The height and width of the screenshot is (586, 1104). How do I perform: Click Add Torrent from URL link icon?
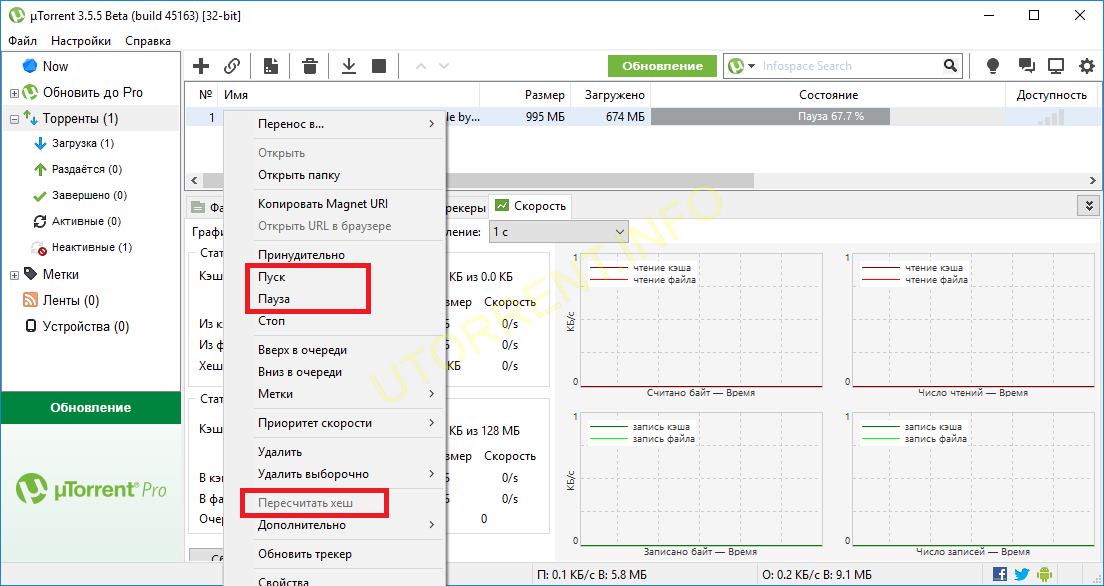pos(232,66)
